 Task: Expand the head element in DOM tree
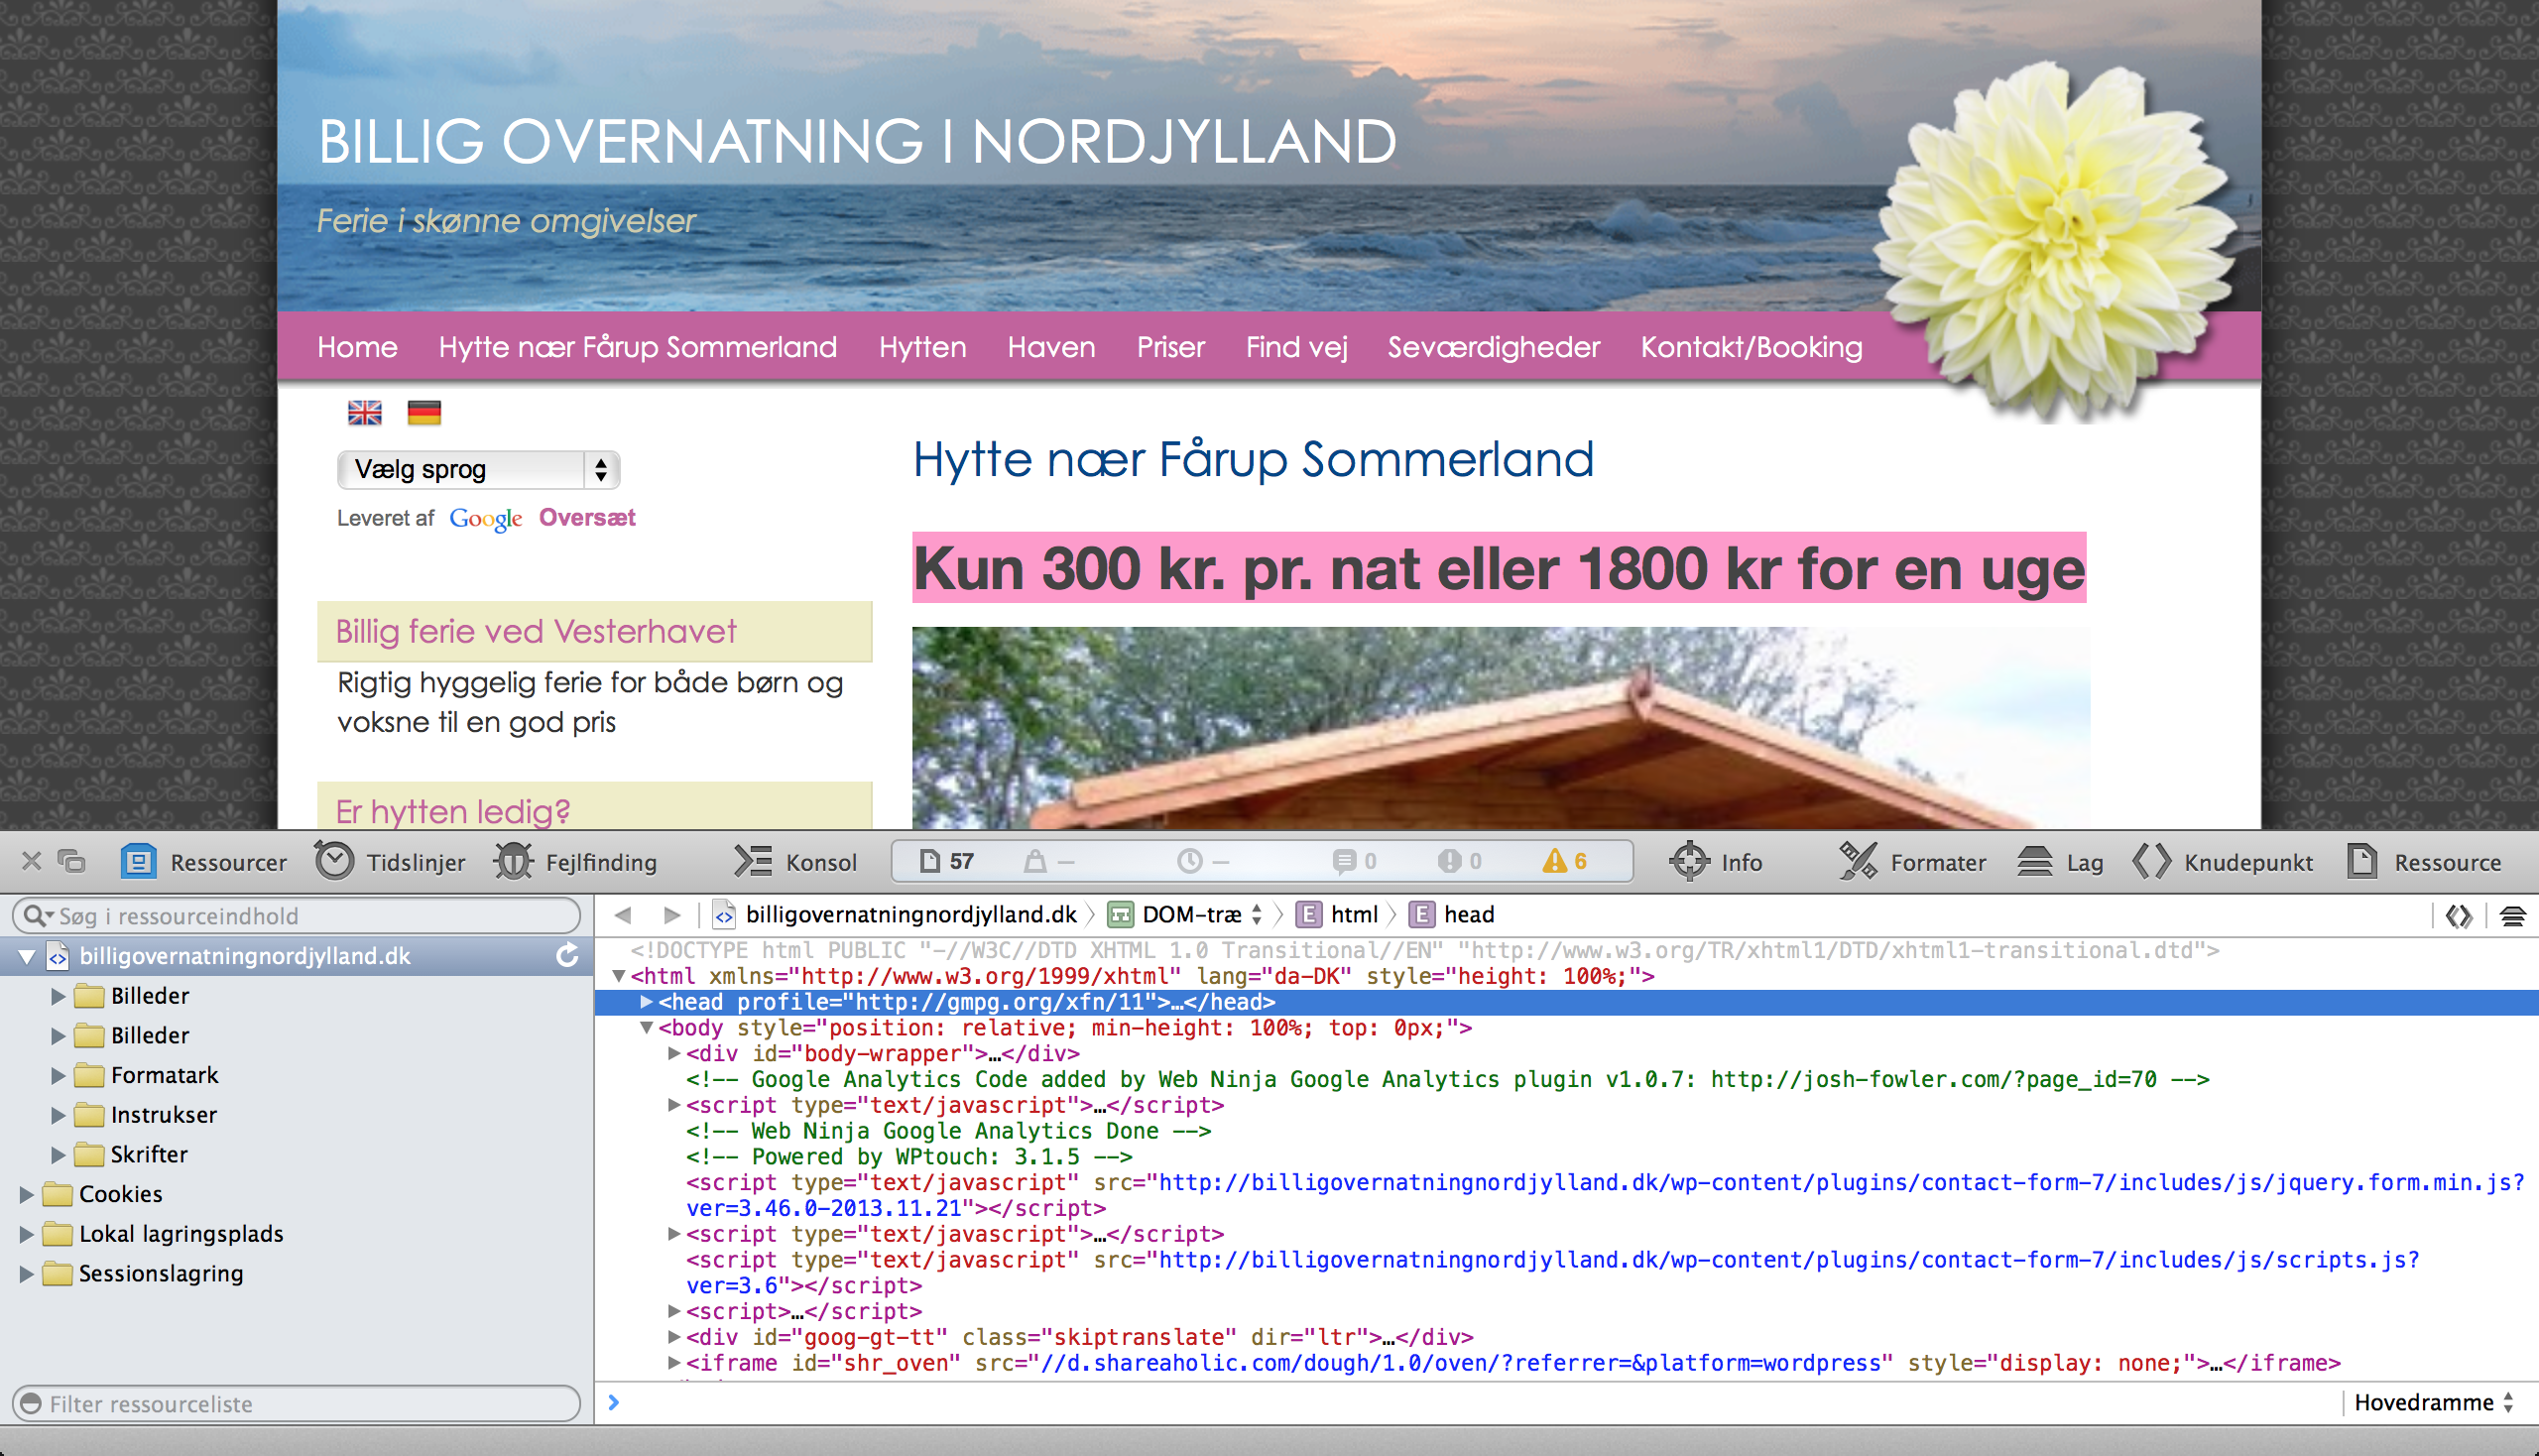(646, 1001)
